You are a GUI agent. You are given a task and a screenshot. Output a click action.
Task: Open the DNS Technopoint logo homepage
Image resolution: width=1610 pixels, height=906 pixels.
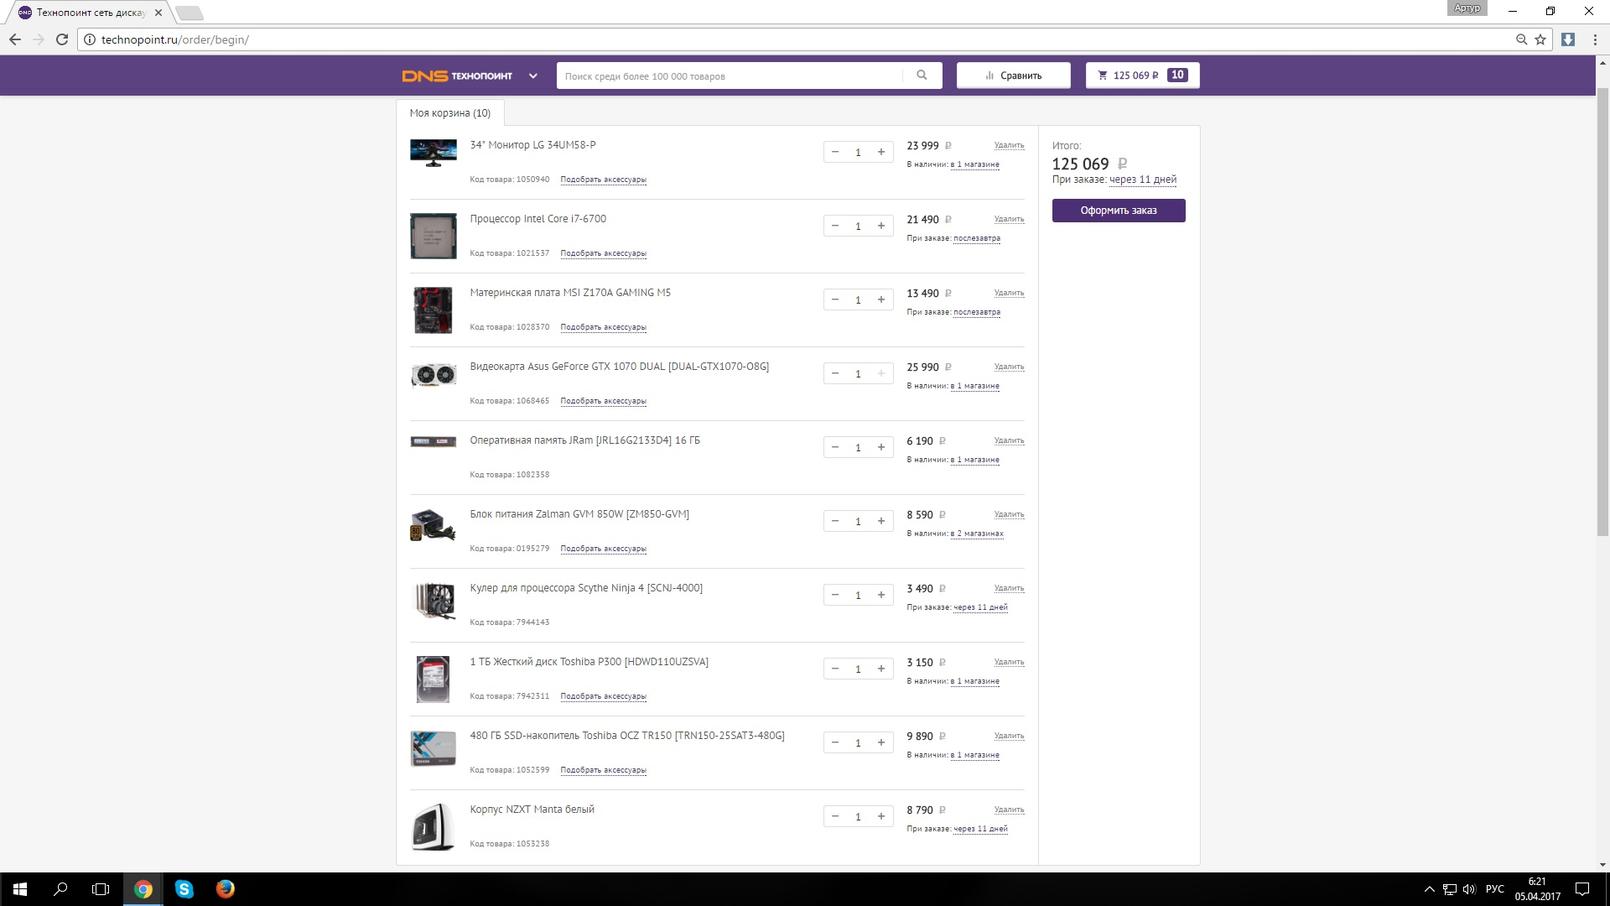[457, 76]
